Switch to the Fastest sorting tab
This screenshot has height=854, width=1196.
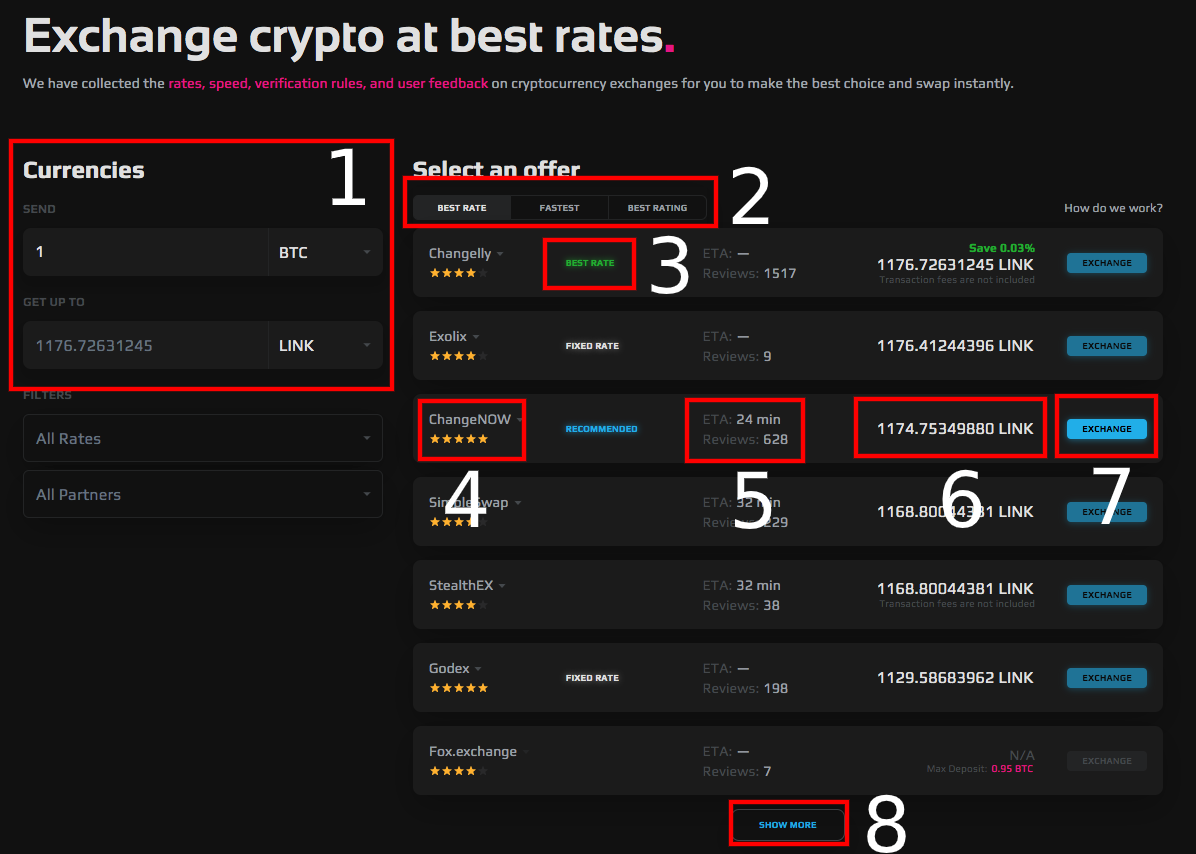[x=559, y=207]
